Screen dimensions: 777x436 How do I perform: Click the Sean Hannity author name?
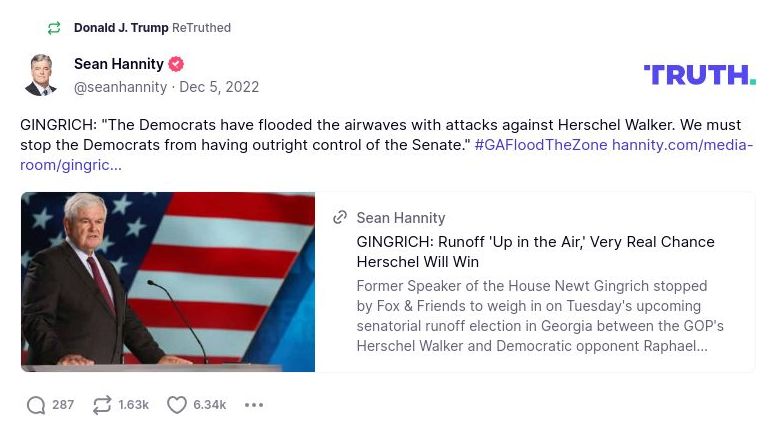tap(118, 64)
